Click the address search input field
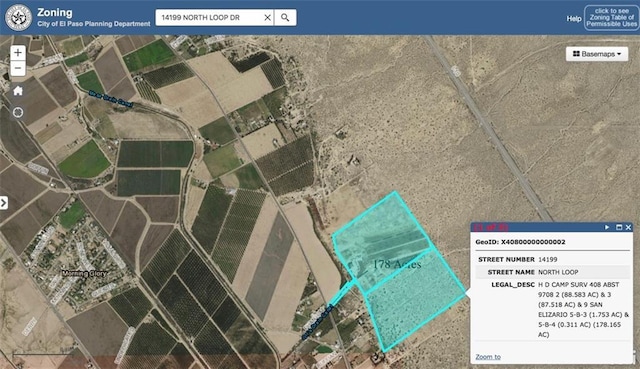This screenshot has height=369, width=640. point(210,18)
